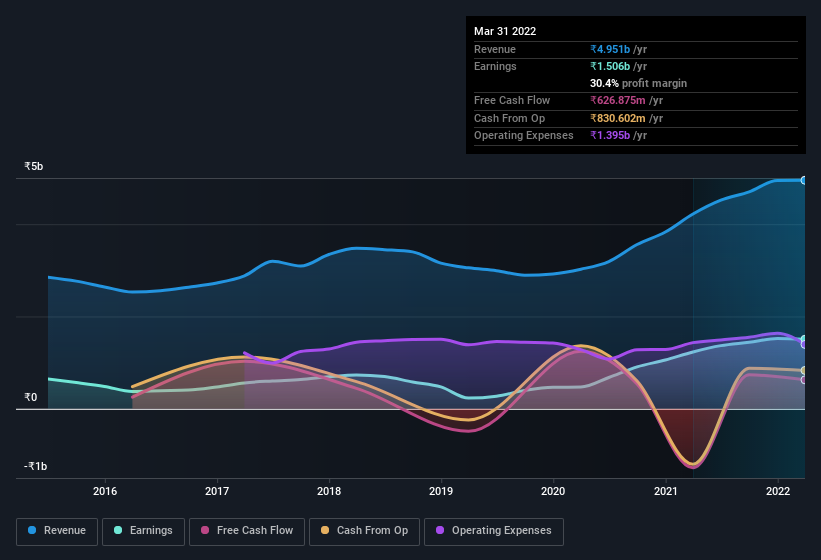Click the ₹1.506b earnings value

coord(610,66)
